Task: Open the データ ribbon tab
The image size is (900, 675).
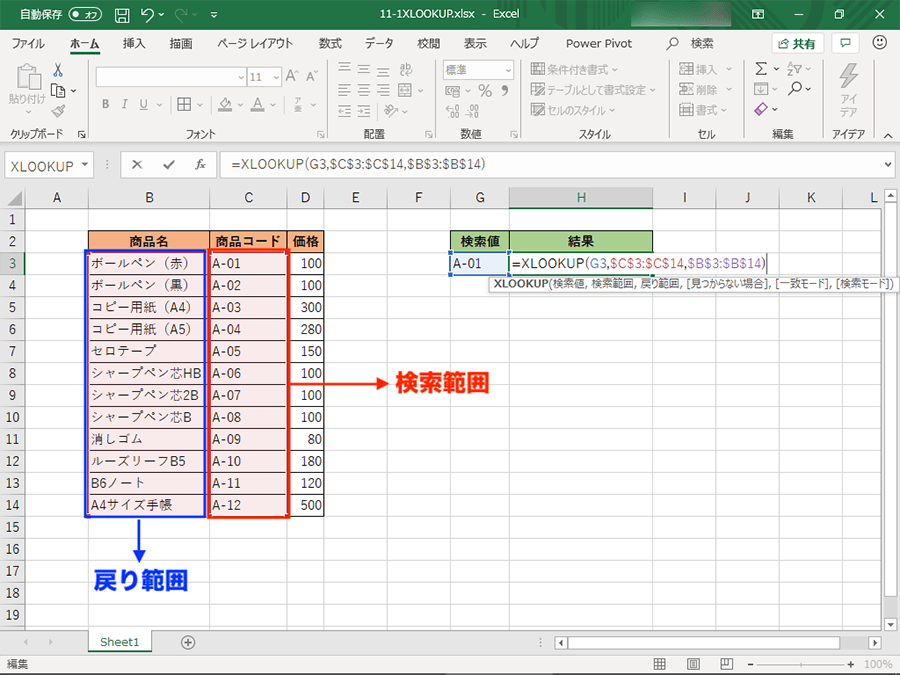Action: [x=379, y=44]
